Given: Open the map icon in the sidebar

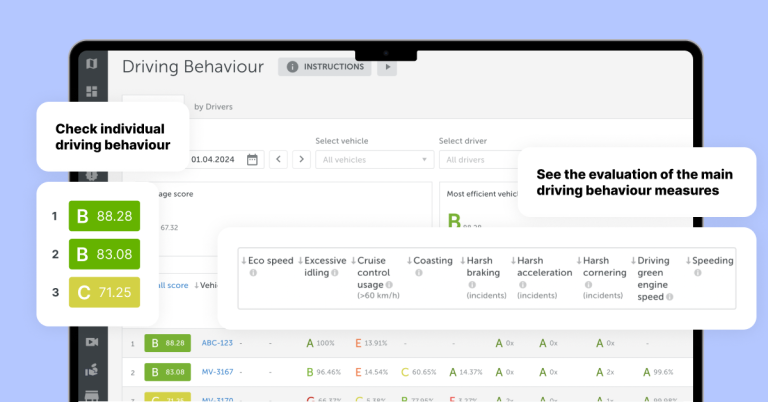Looking at the screenshot, I should coord(92,64).
